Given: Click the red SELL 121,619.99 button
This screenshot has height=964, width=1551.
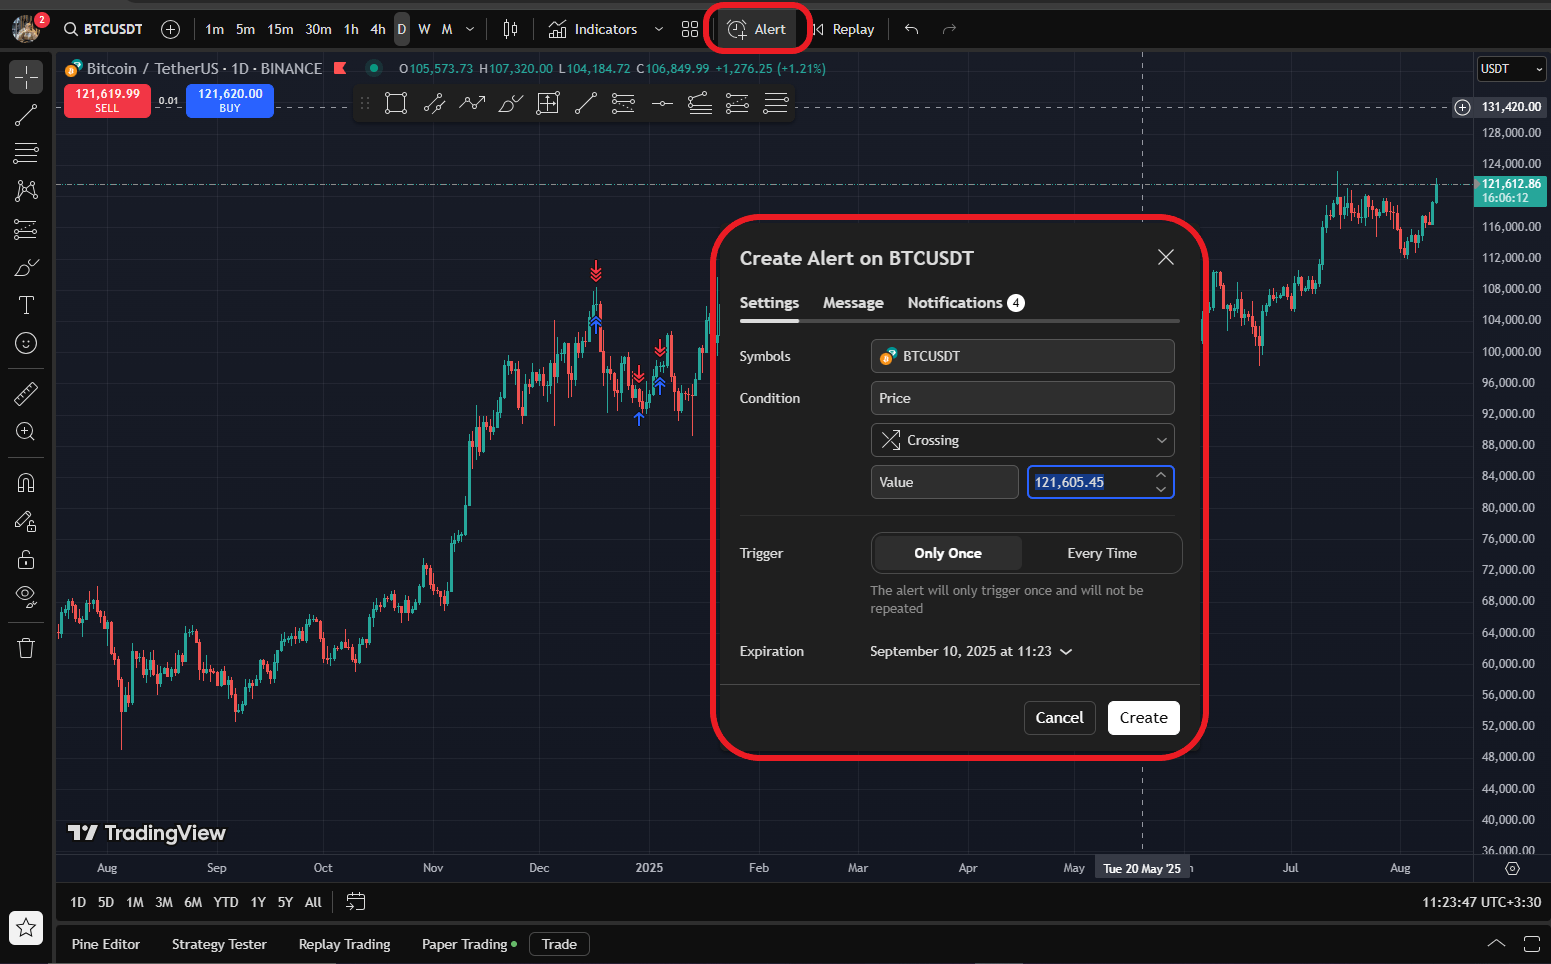Looking at the screenshot, I should [x=107, y=100].
